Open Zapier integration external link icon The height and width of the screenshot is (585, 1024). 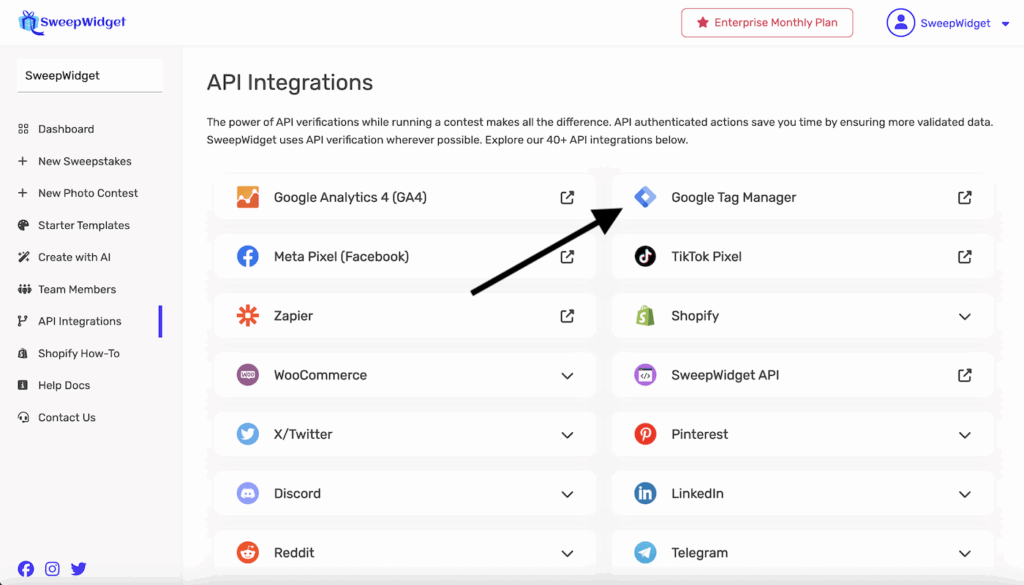tap(567, 316)
